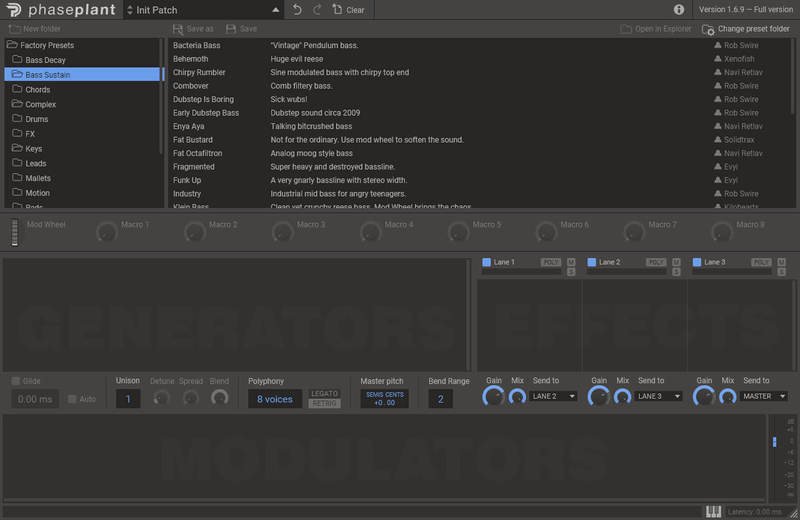This screenshot has height=520, width=800.
Task: Expand the Init Patch preset dropdown
Action: click(276, 10)
